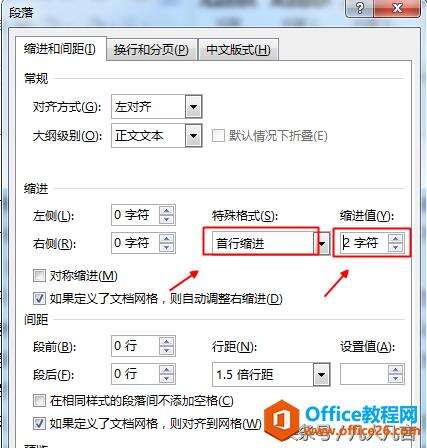Switch to the 中文版式 tab

(x=238, y=50)
